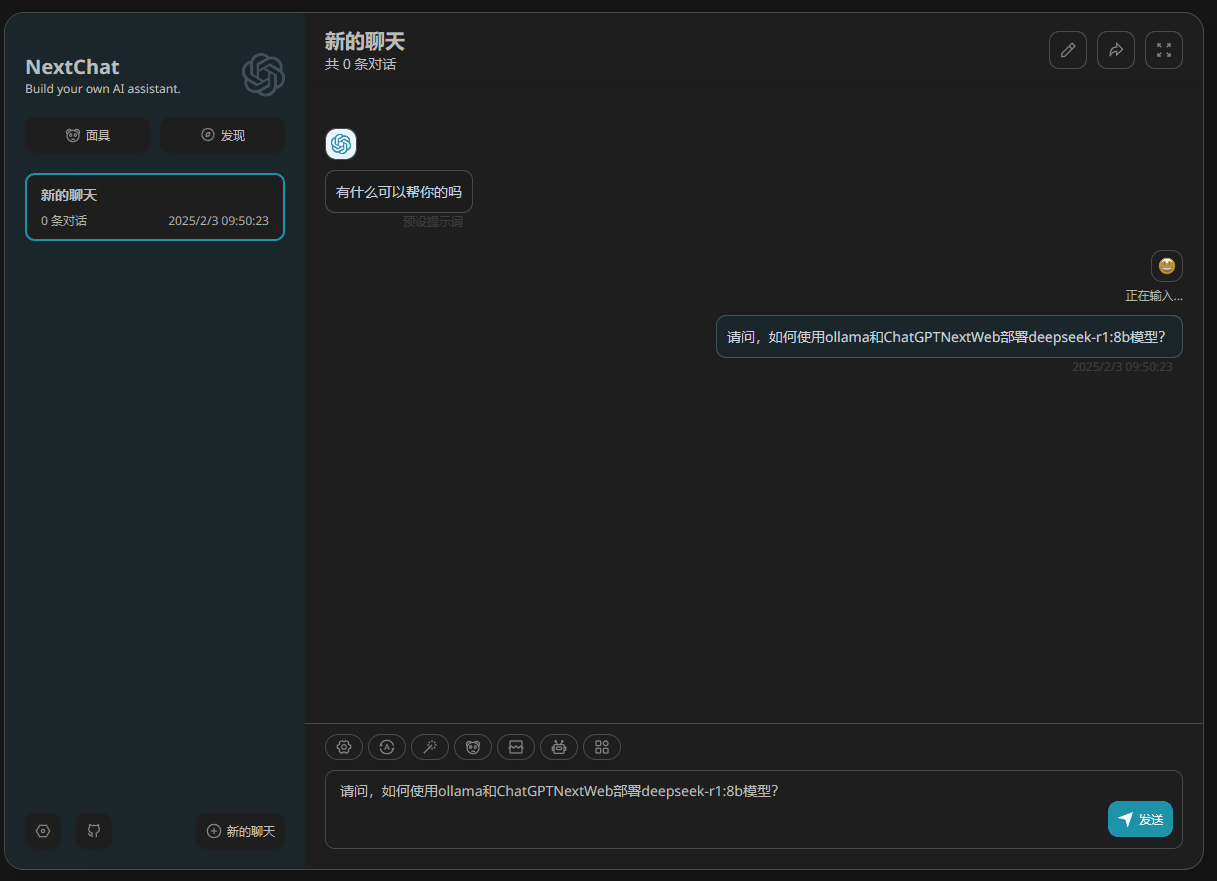Click the robot shortcut icon in toolbar

pos(559,747)
